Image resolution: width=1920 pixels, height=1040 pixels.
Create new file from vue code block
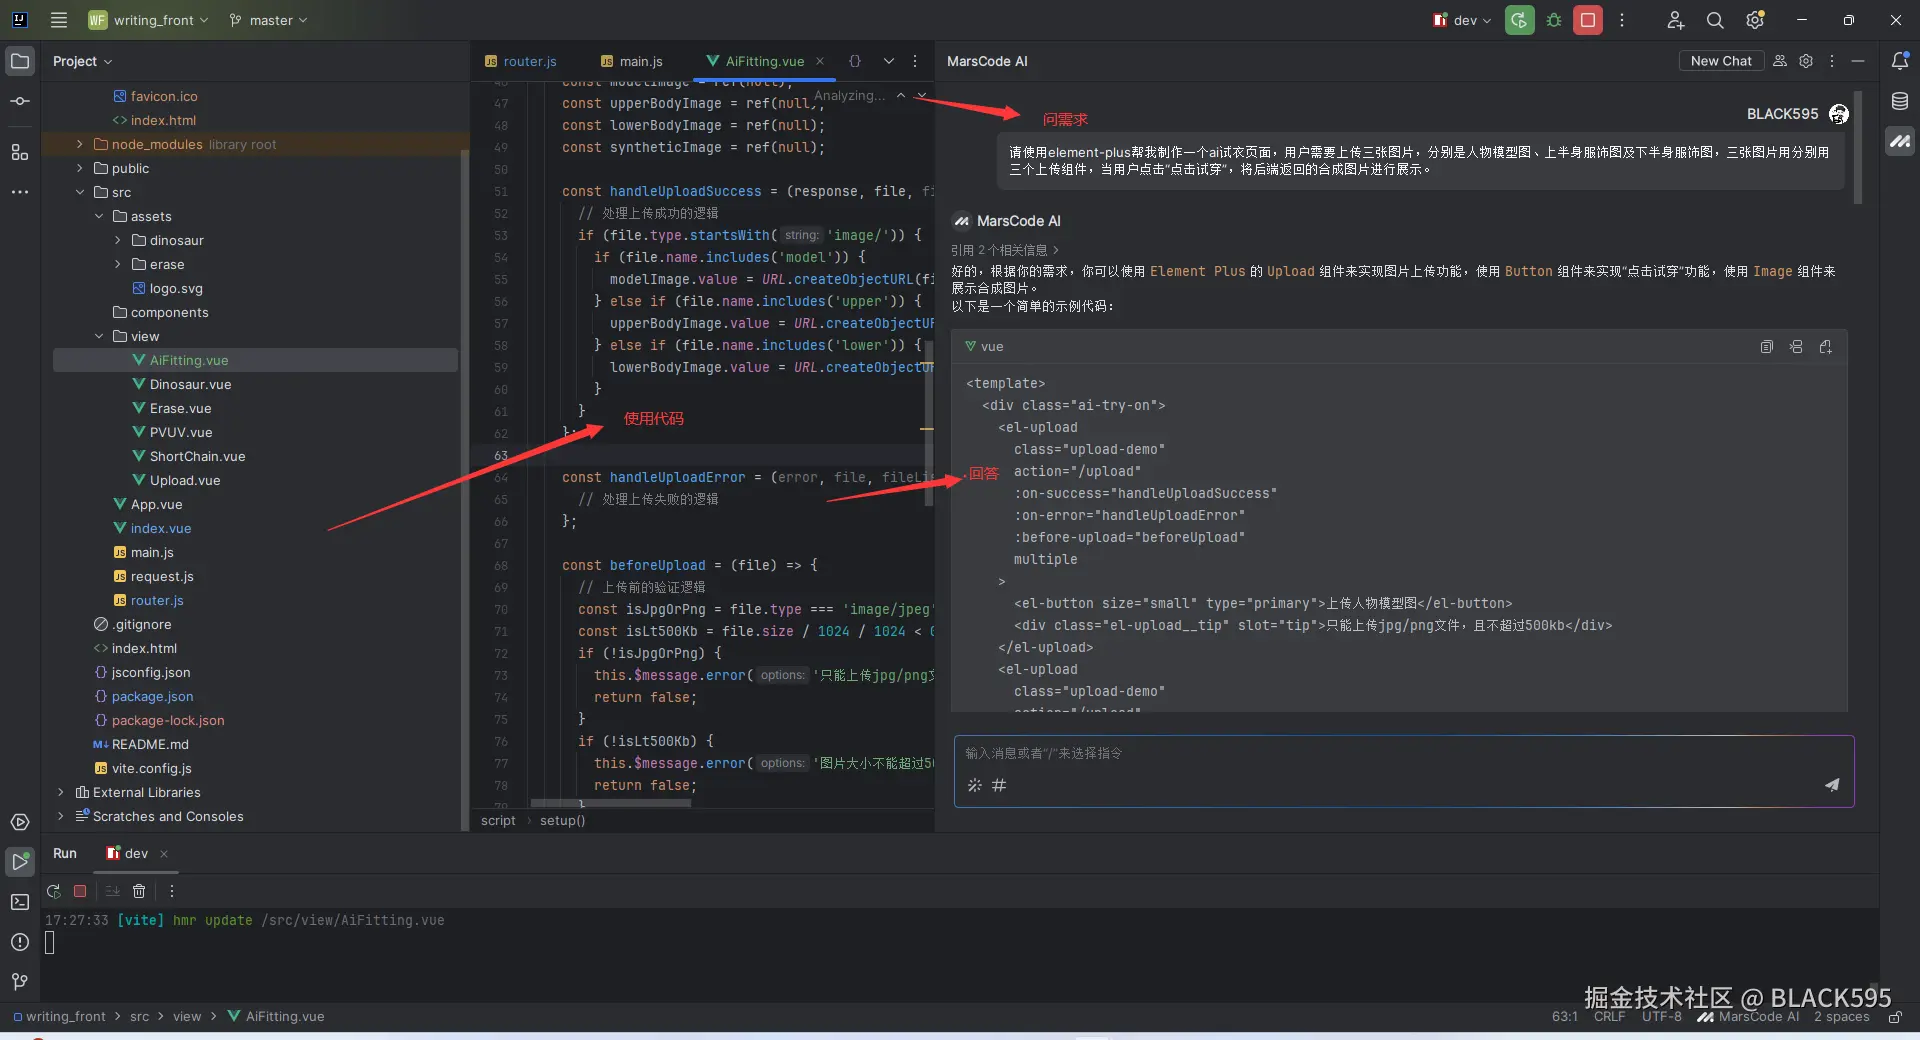[x=1826, y=347]
